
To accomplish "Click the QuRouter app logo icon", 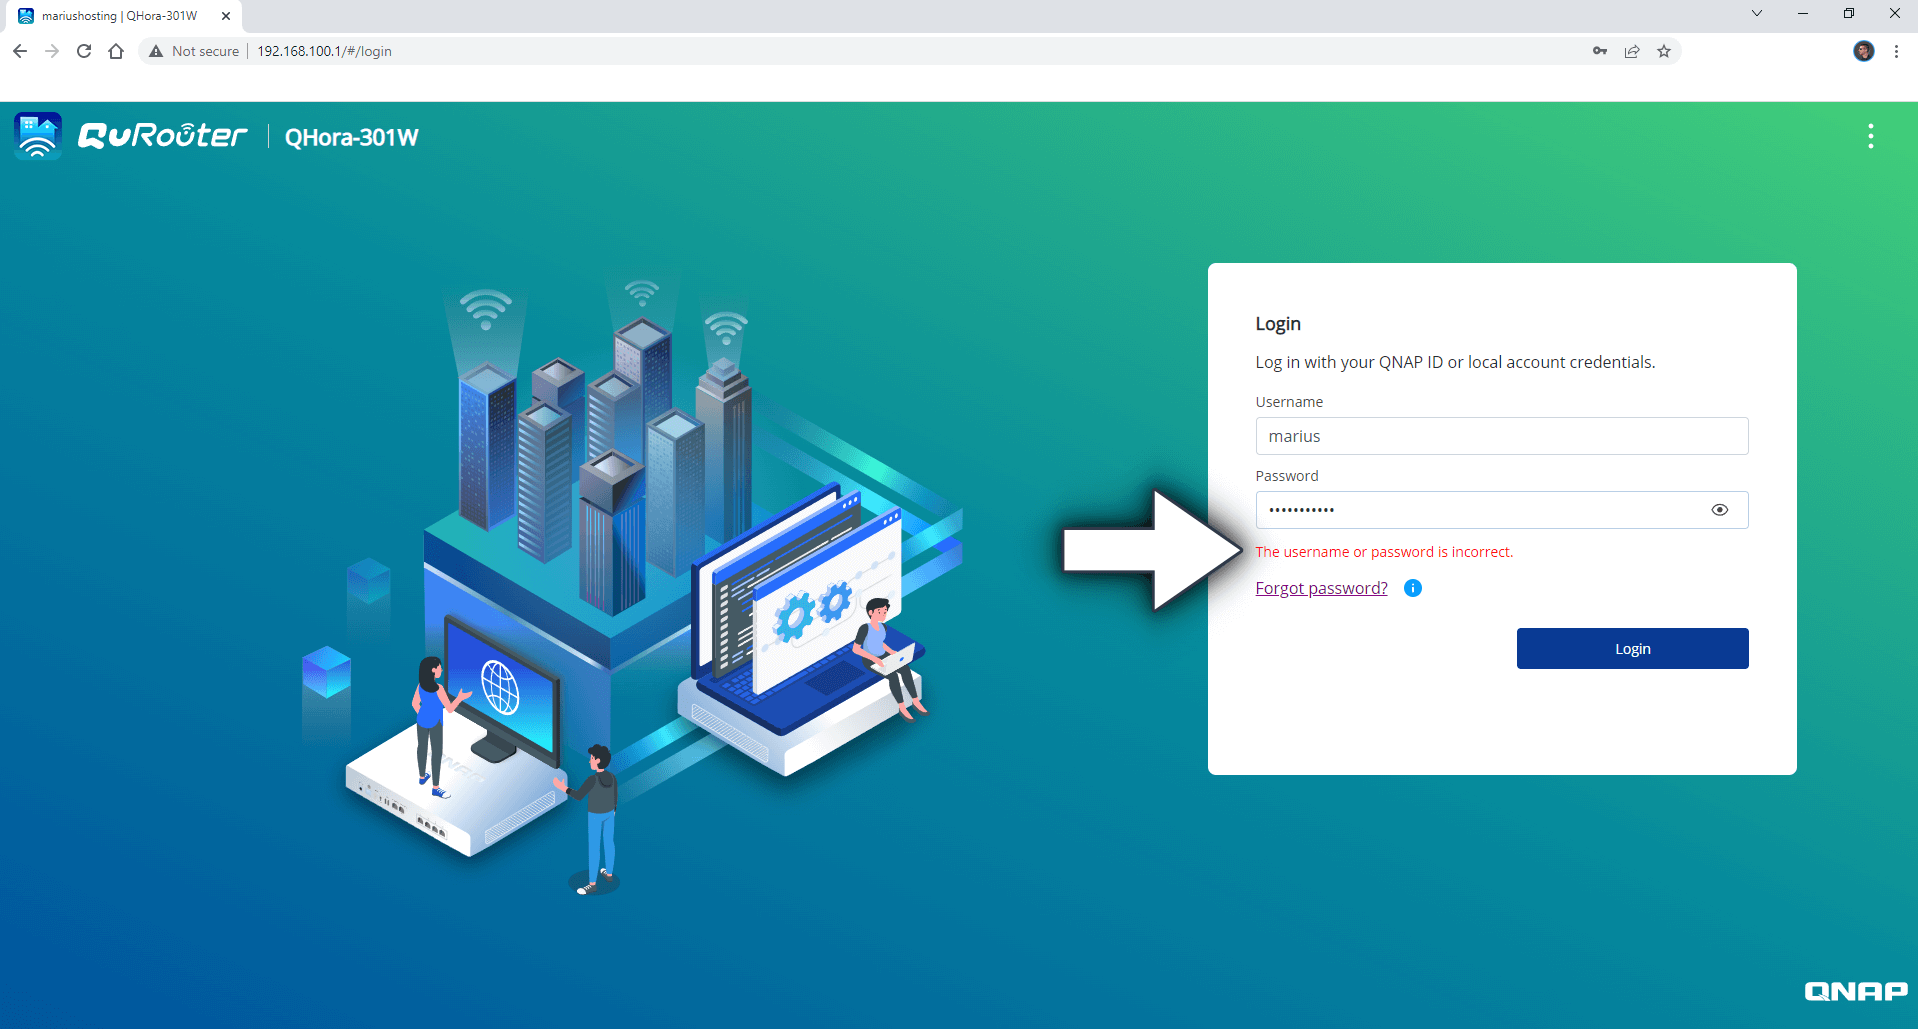I will pyautogui.click(x=38, y=136).
